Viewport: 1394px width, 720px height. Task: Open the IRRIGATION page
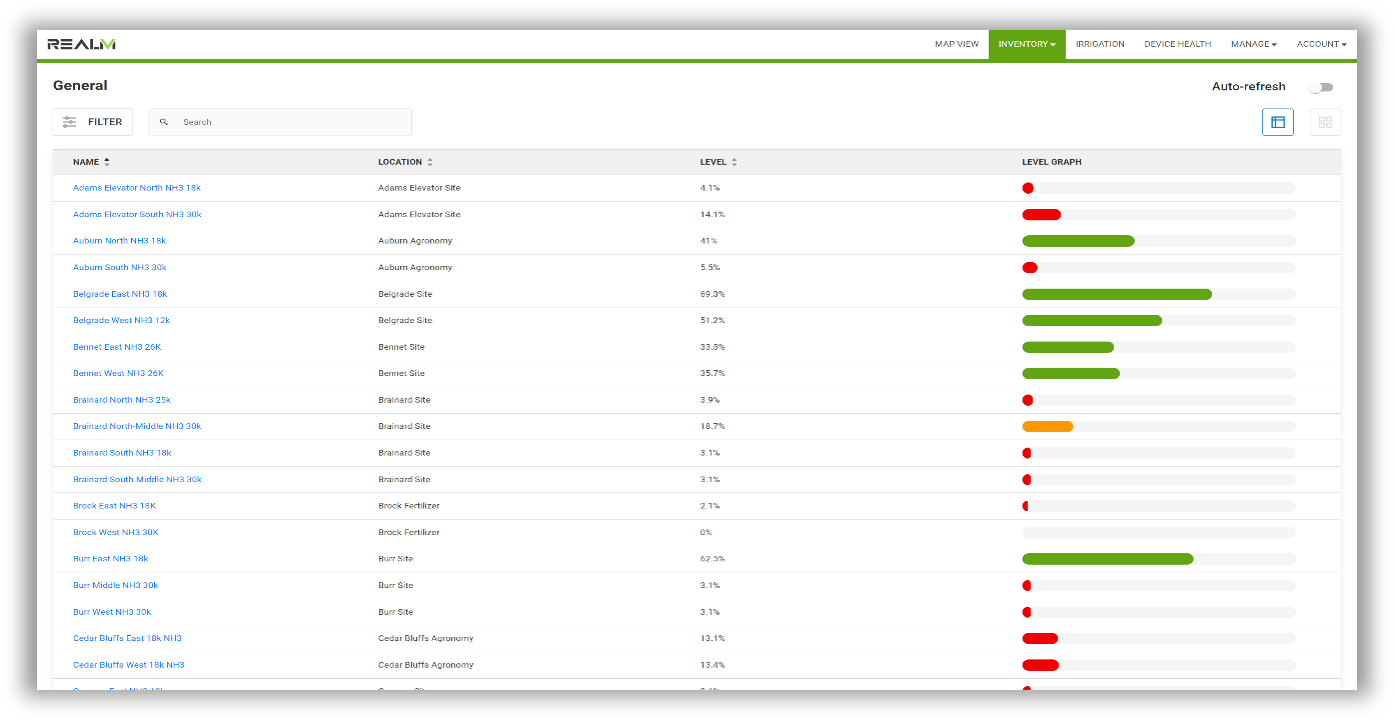point(1100,44)
